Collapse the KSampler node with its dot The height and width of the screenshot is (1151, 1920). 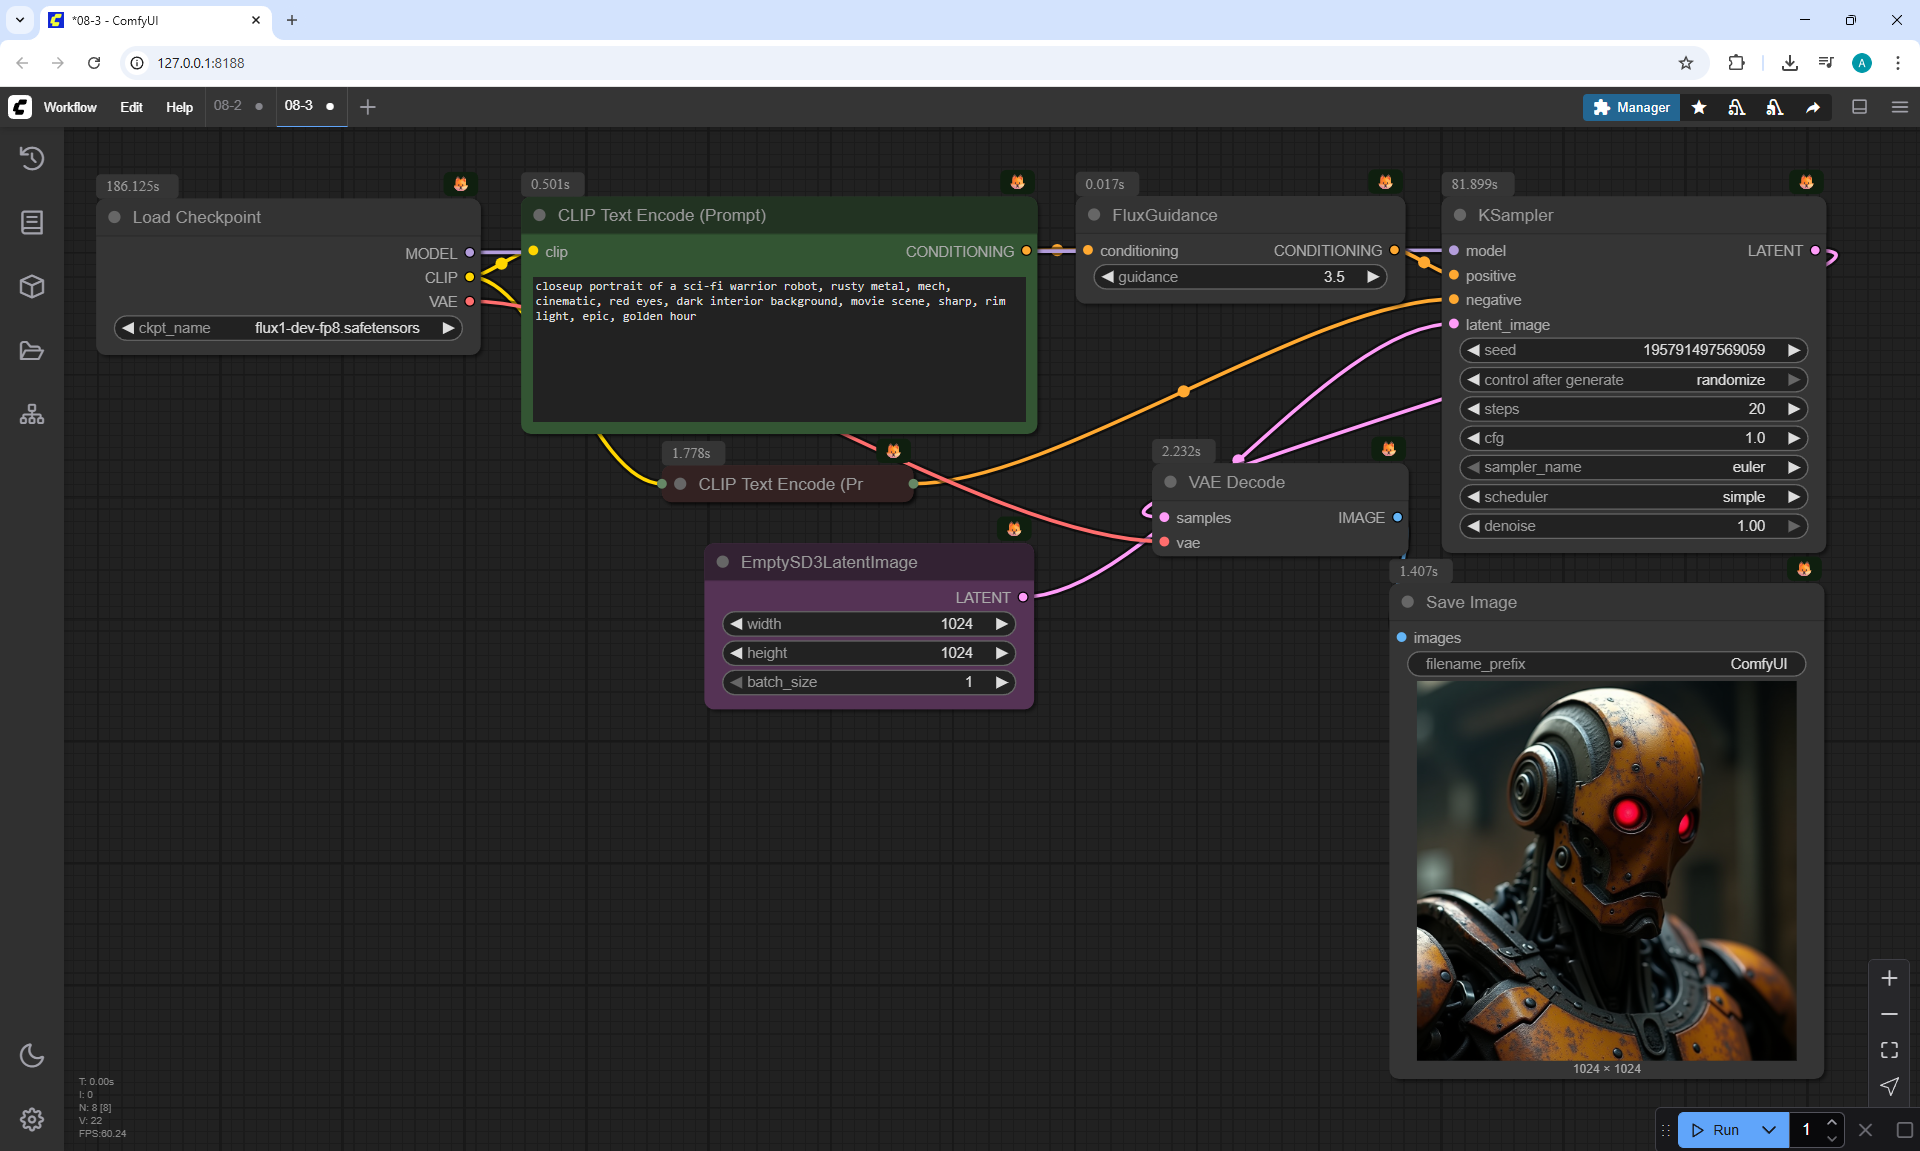(1460, 215)
